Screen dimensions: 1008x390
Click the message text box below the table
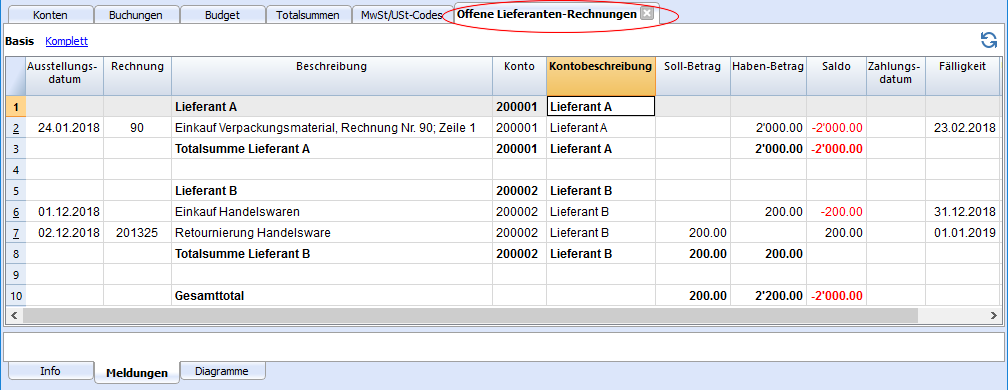[x=503, y=346]
